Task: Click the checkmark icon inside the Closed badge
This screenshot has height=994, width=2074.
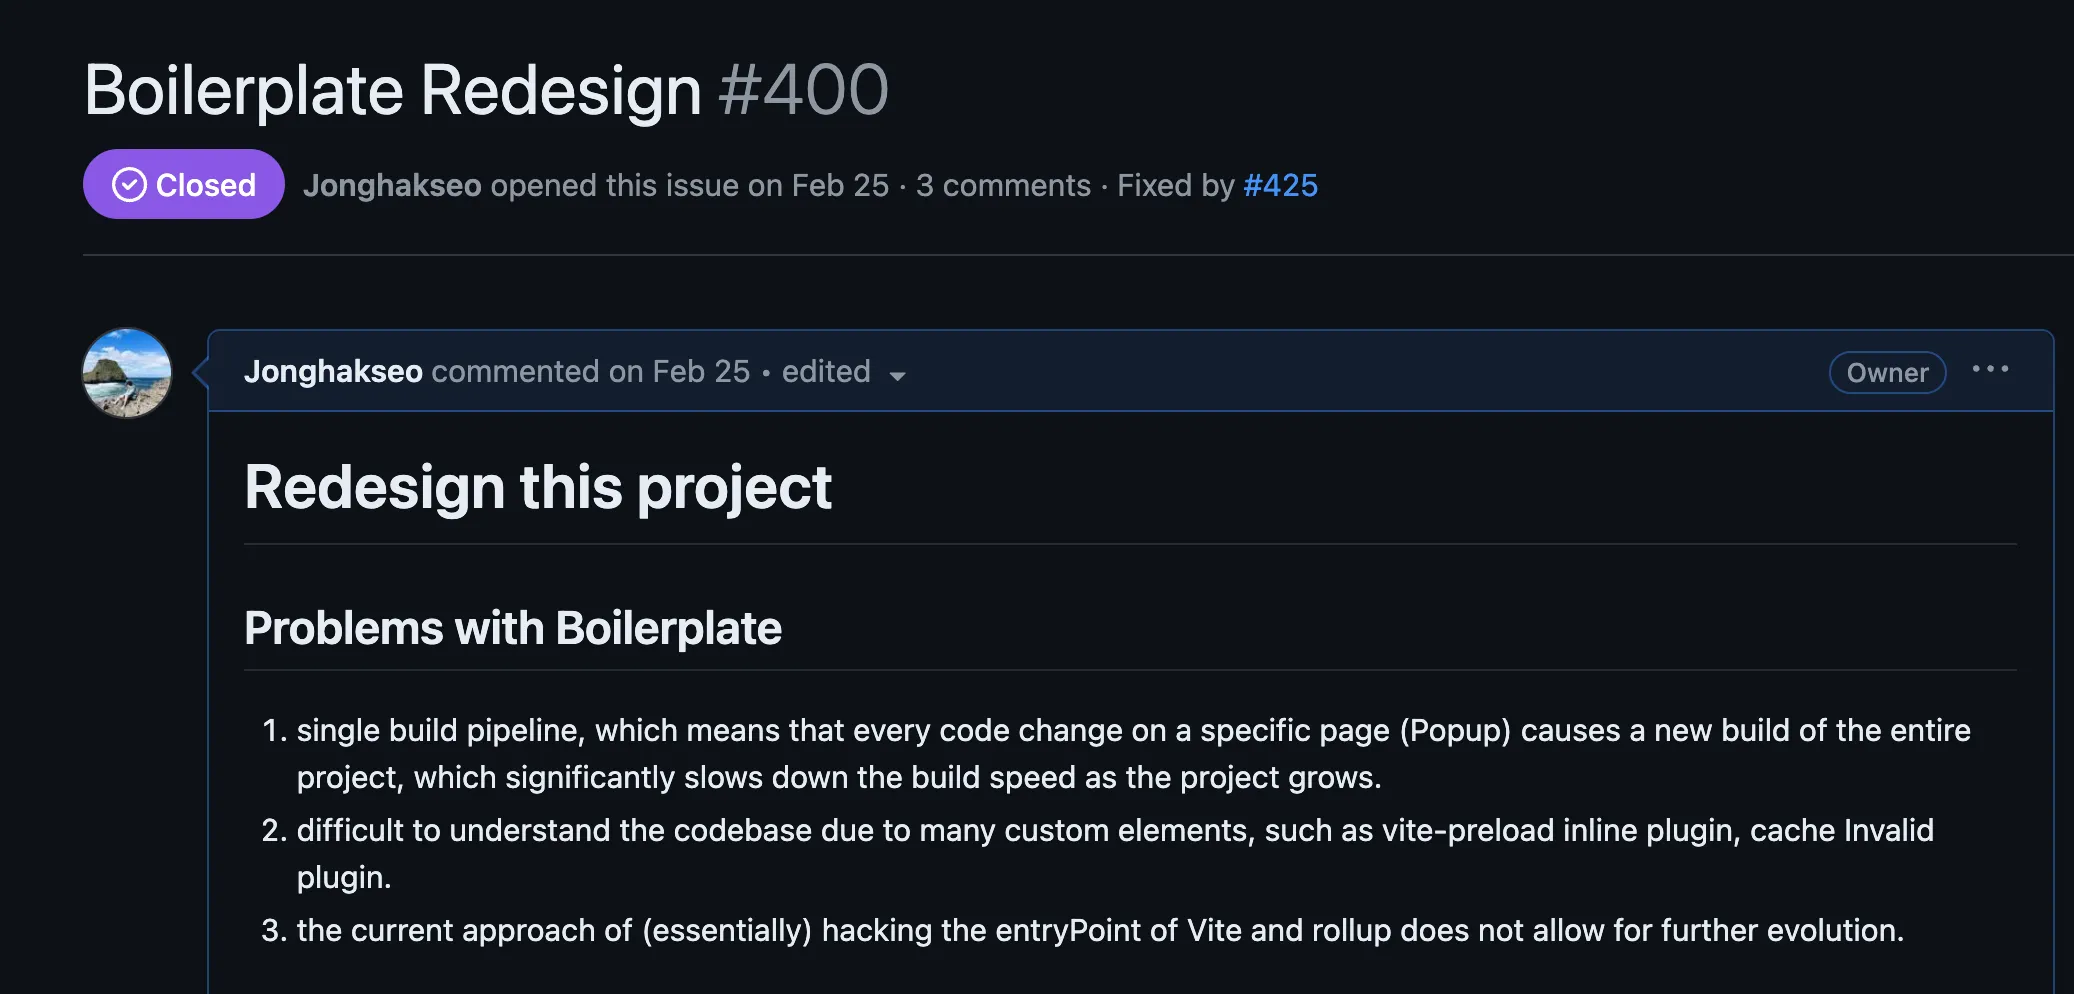Action: pos(130,184)
